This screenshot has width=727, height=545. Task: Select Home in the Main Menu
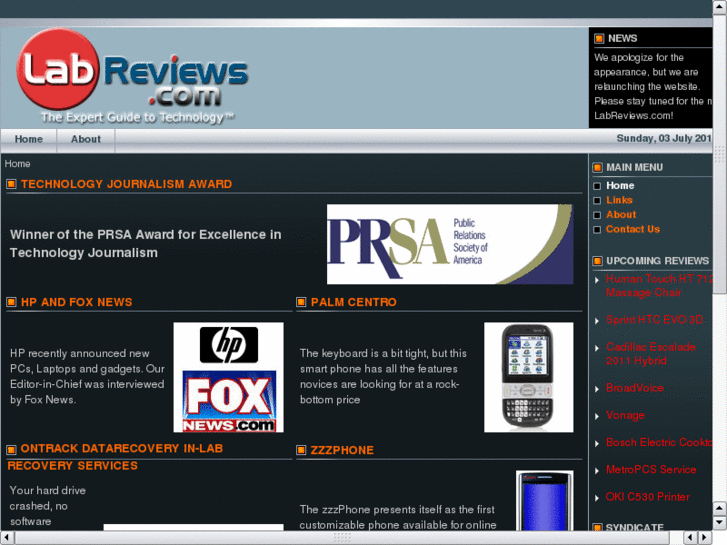click(620, 186)
